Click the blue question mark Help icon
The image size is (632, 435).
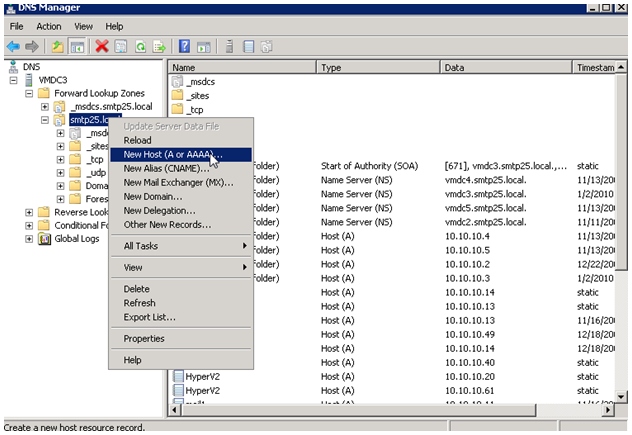point(184,47)
